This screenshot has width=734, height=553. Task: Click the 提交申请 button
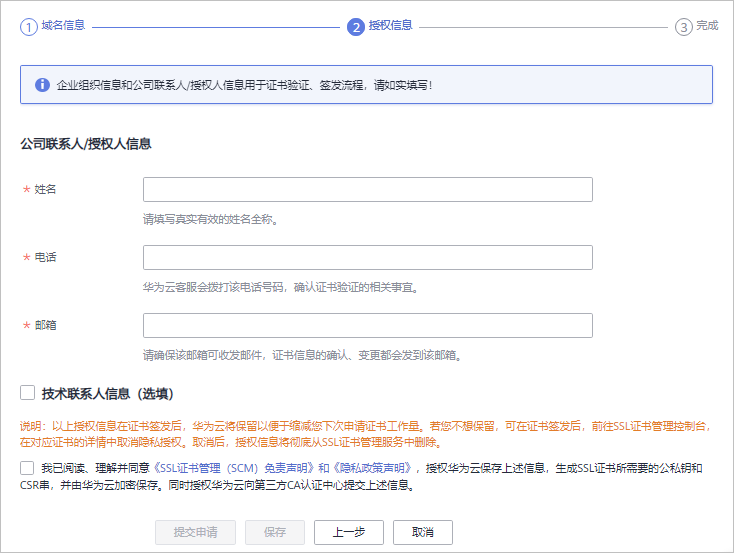(x=195, y=532)
